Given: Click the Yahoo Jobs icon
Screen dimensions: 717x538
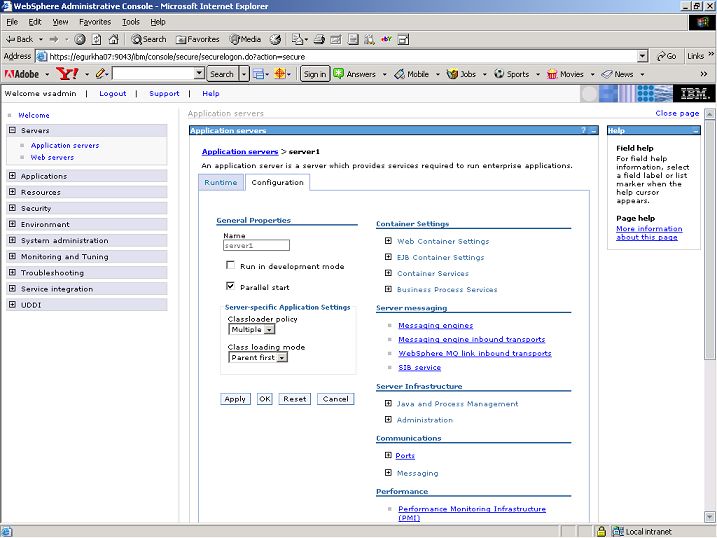Looking at the screenshot, I should [452, 74].
